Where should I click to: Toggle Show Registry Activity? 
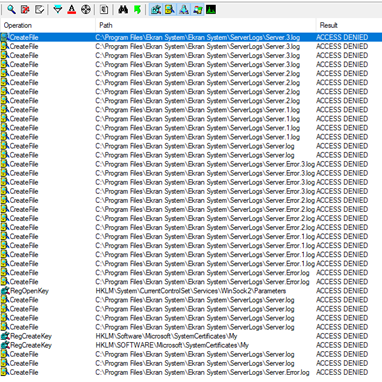click(x=156, y=10)
